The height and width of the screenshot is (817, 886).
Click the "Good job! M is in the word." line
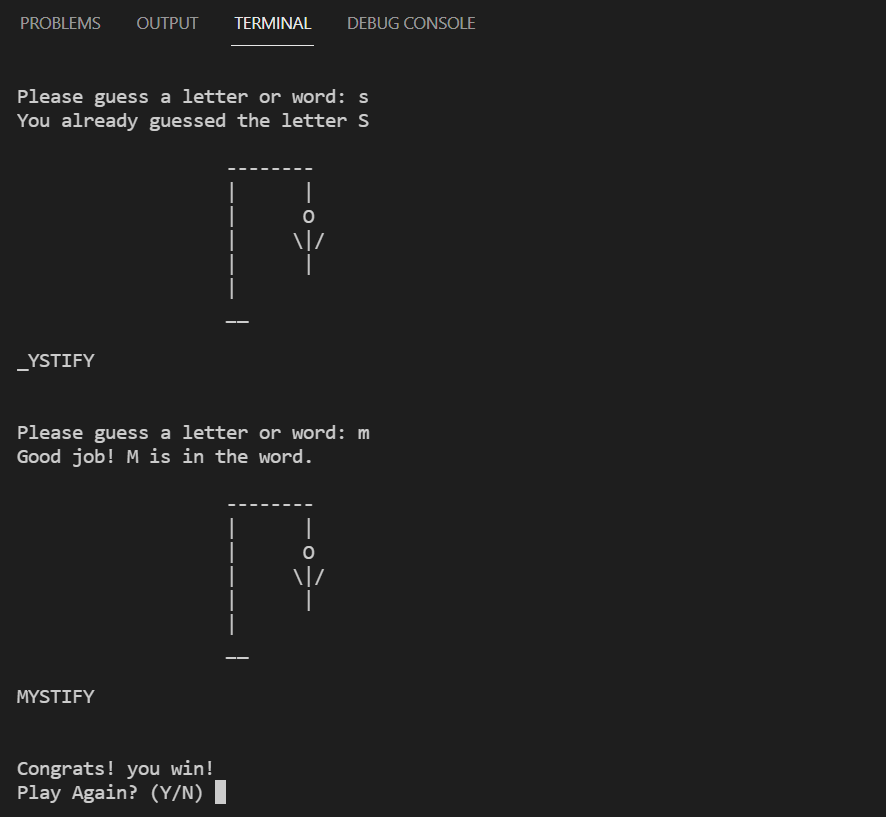[x=165, y=457]
